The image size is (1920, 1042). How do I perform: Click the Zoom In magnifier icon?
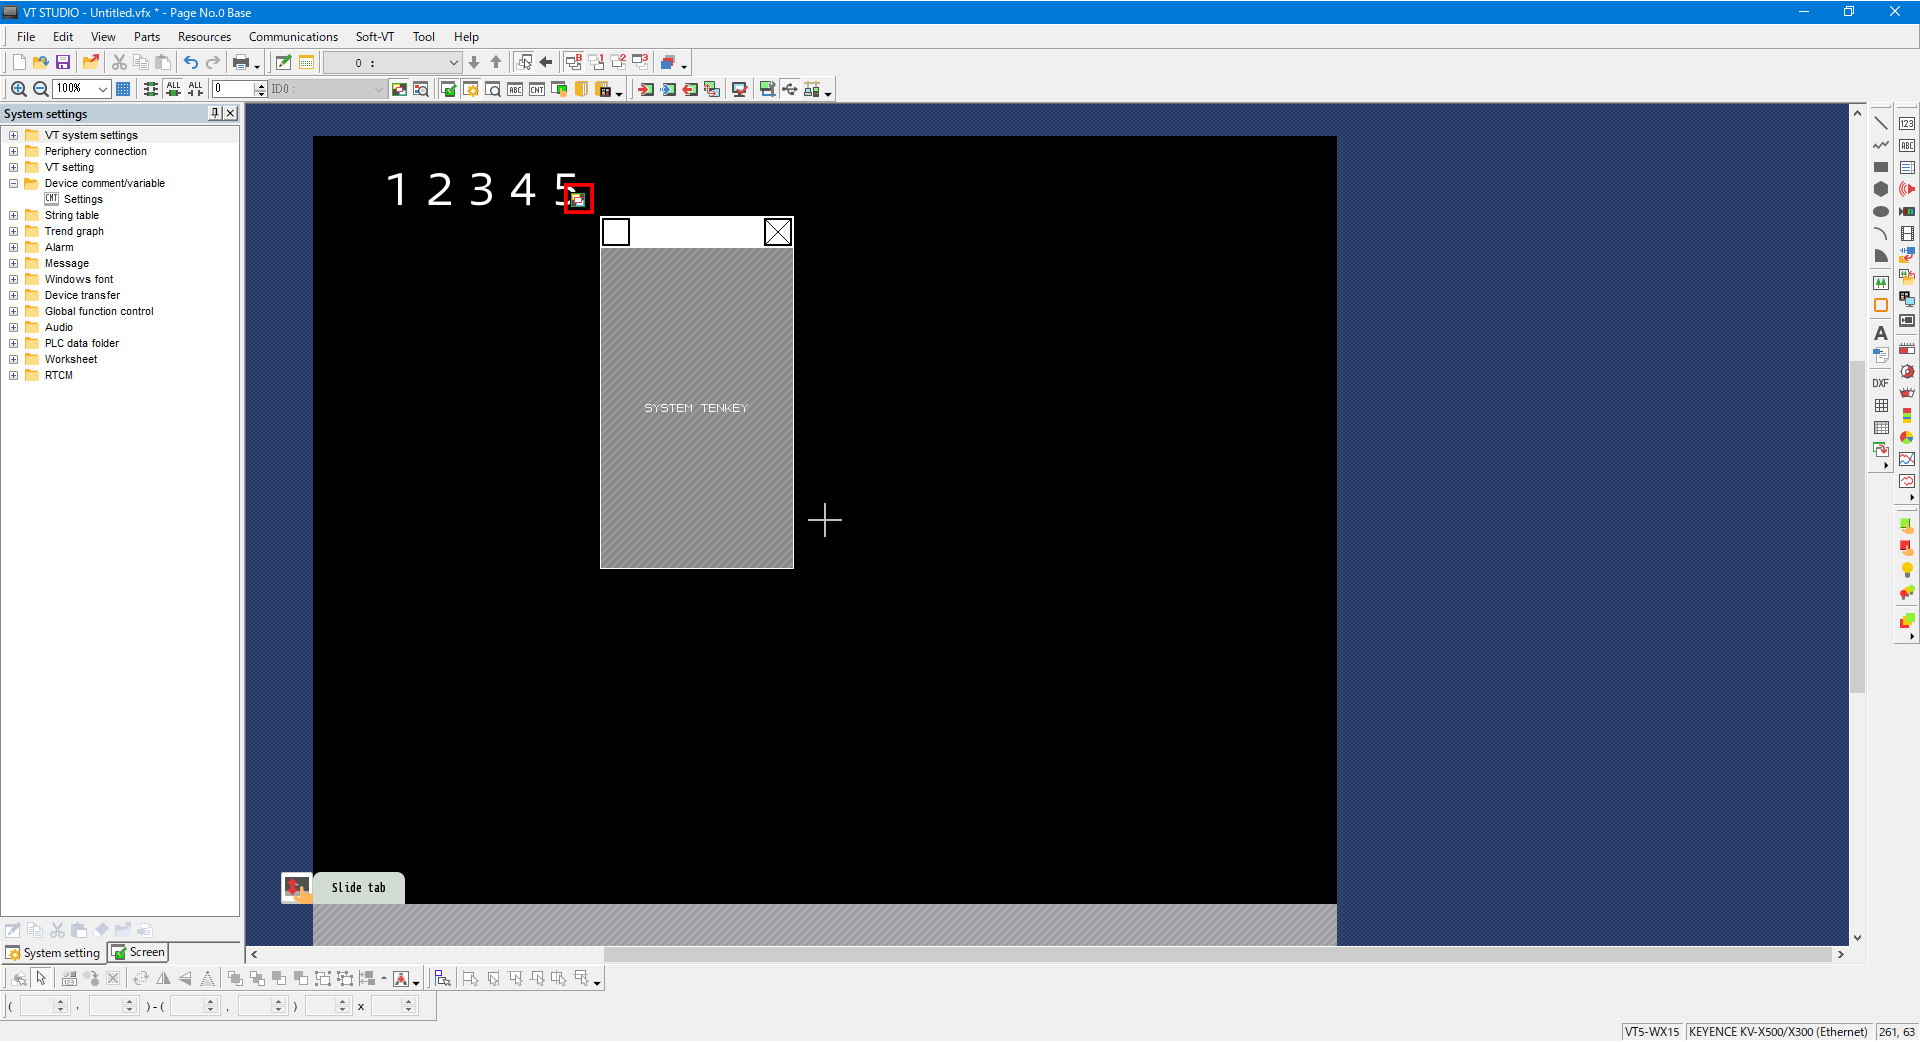[18, 89]
